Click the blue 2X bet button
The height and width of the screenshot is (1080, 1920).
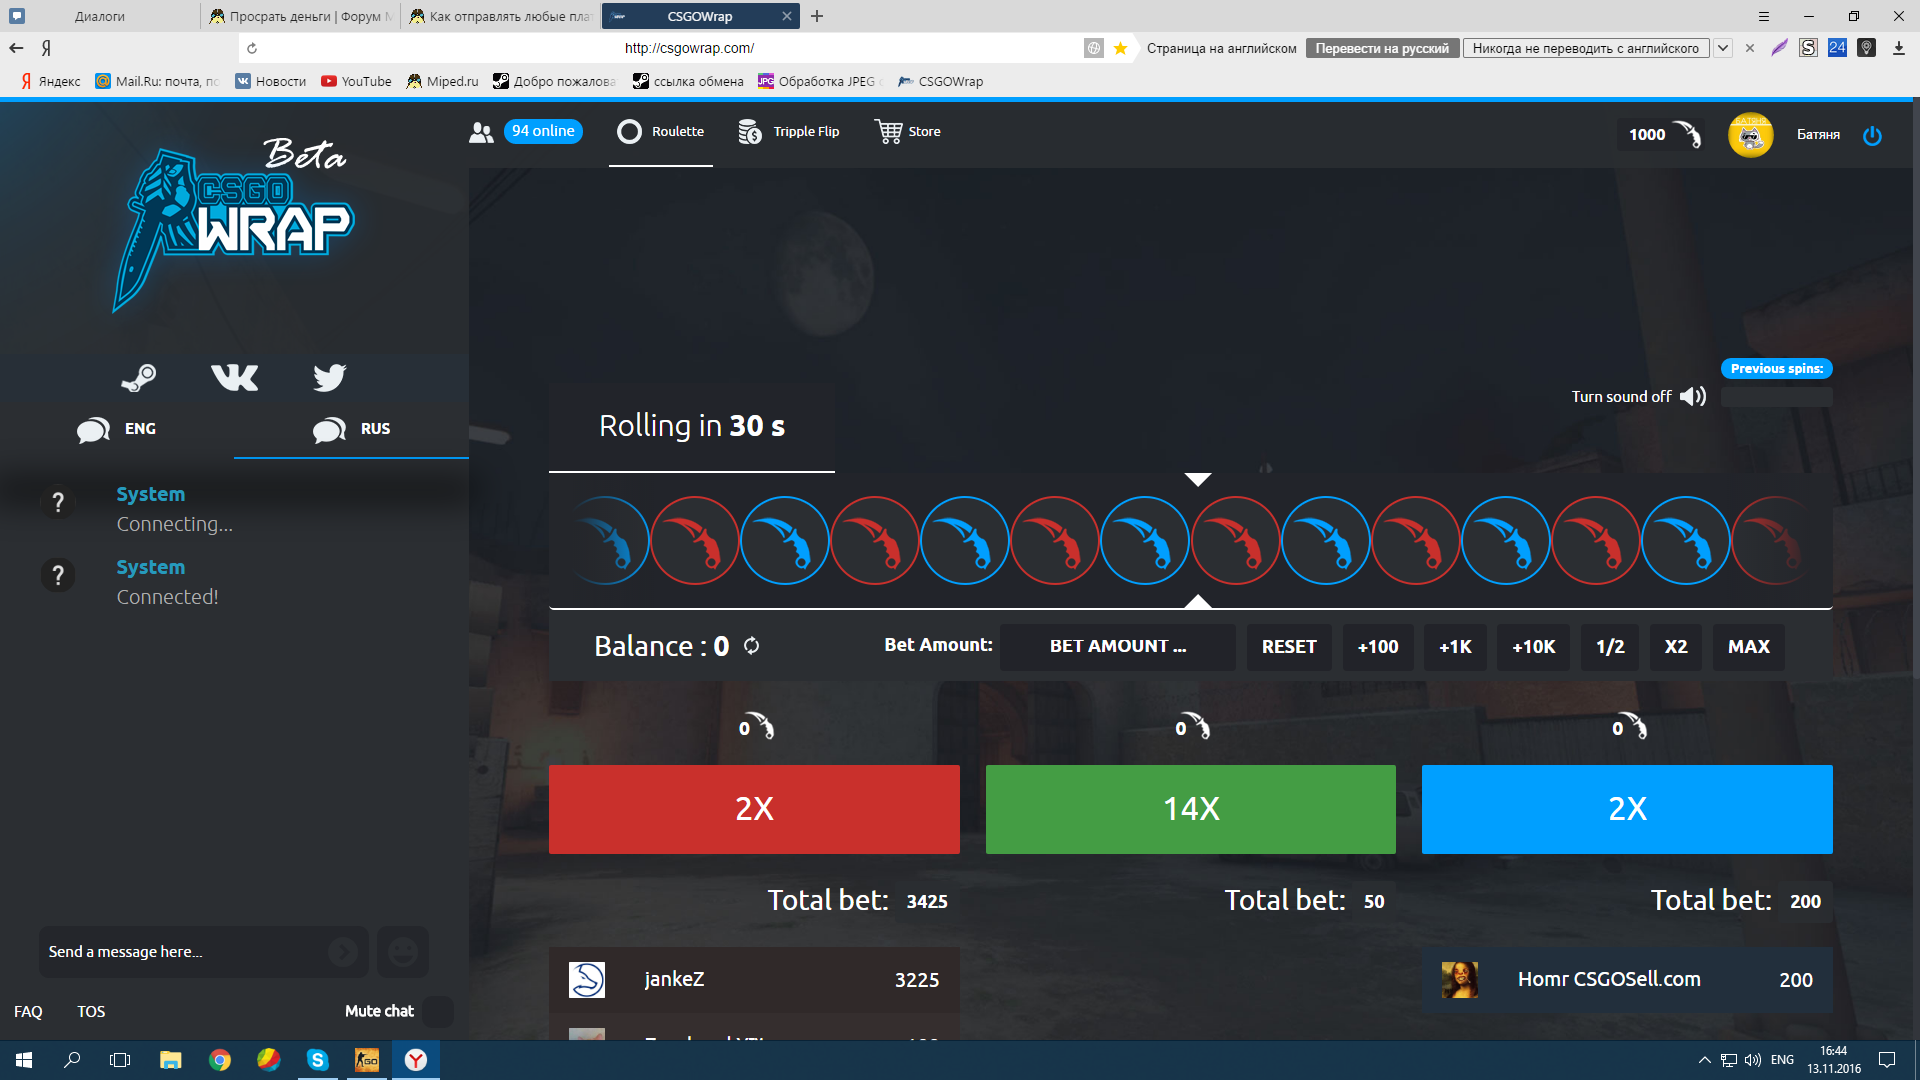coord(1627,809)
